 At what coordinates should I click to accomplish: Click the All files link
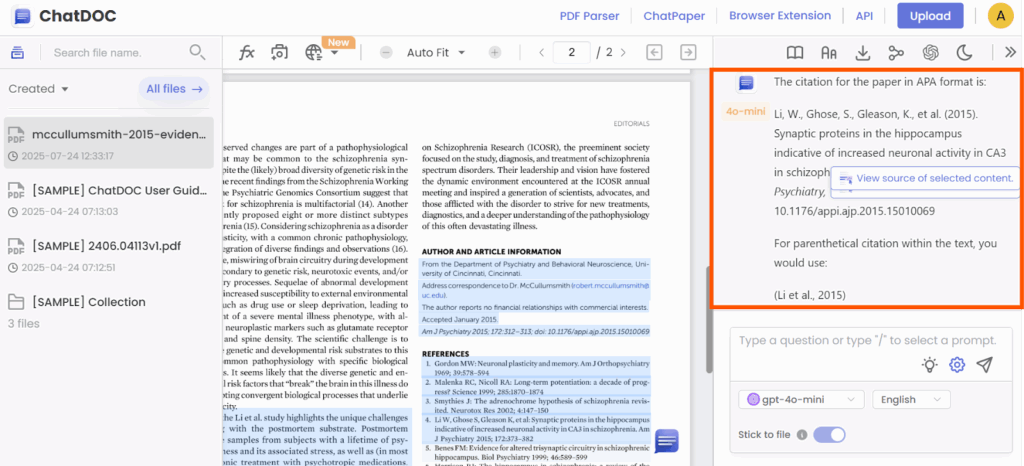[174, 89]
